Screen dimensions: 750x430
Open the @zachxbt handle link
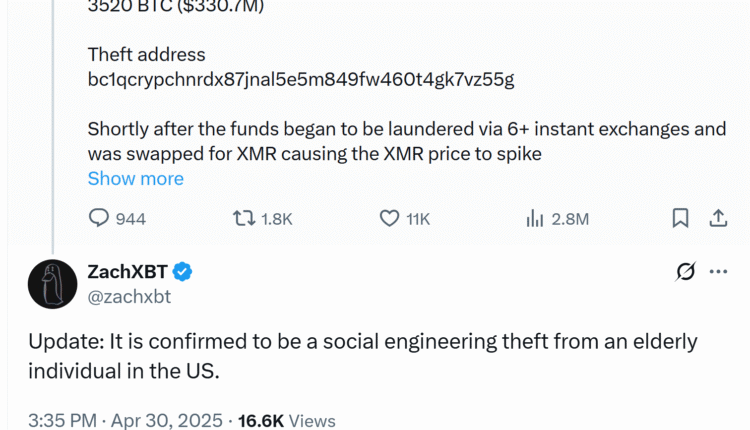click(129, 296)
